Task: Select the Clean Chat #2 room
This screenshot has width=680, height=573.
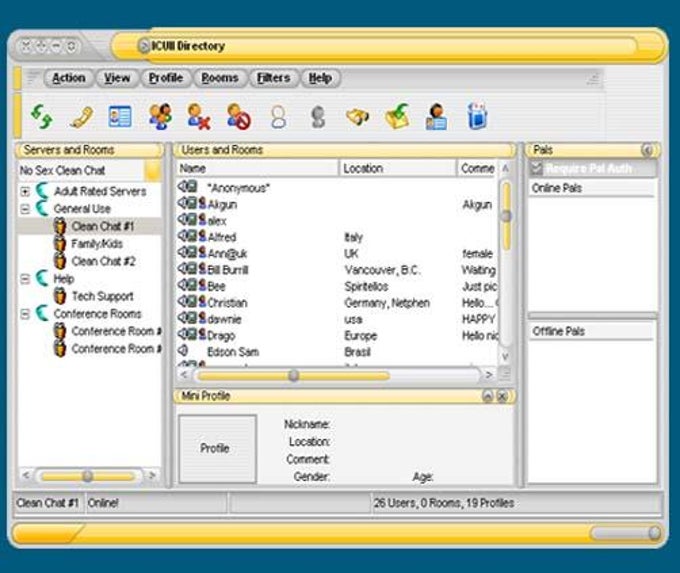Action: (104, 261)
